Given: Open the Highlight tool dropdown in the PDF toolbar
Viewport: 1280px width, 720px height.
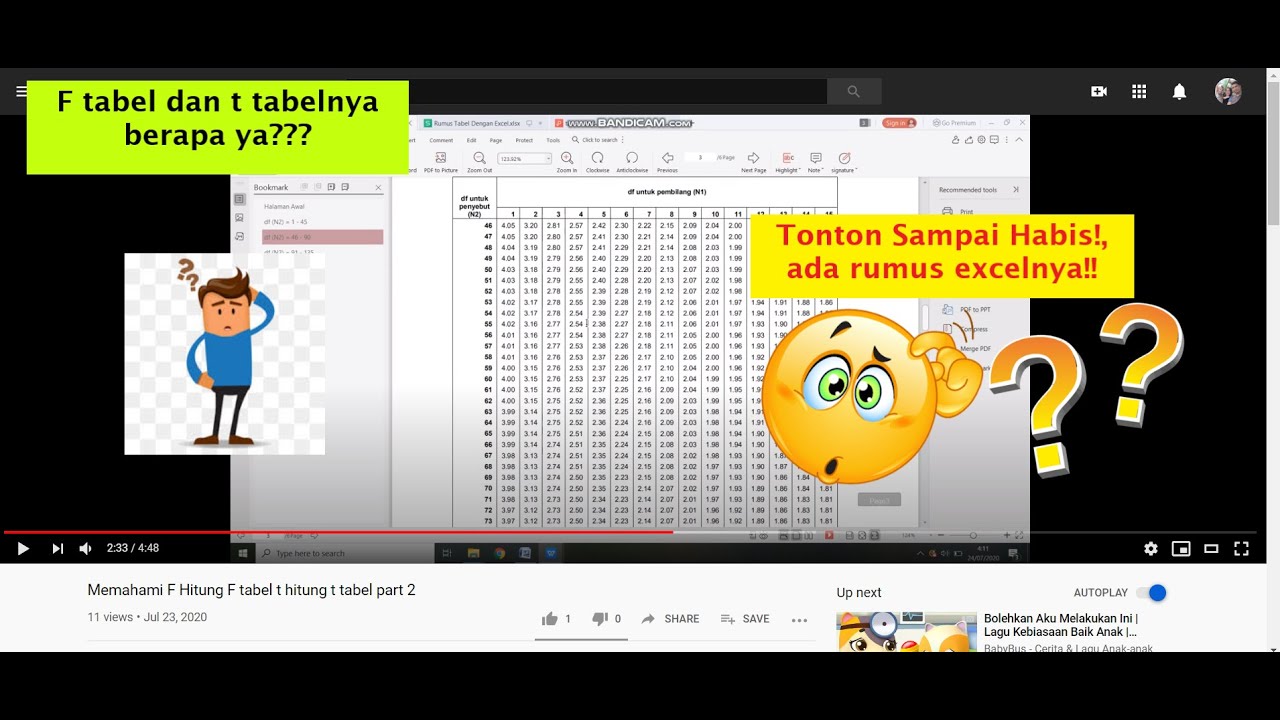Looking at the screenshot, I should tap(787, 162).
